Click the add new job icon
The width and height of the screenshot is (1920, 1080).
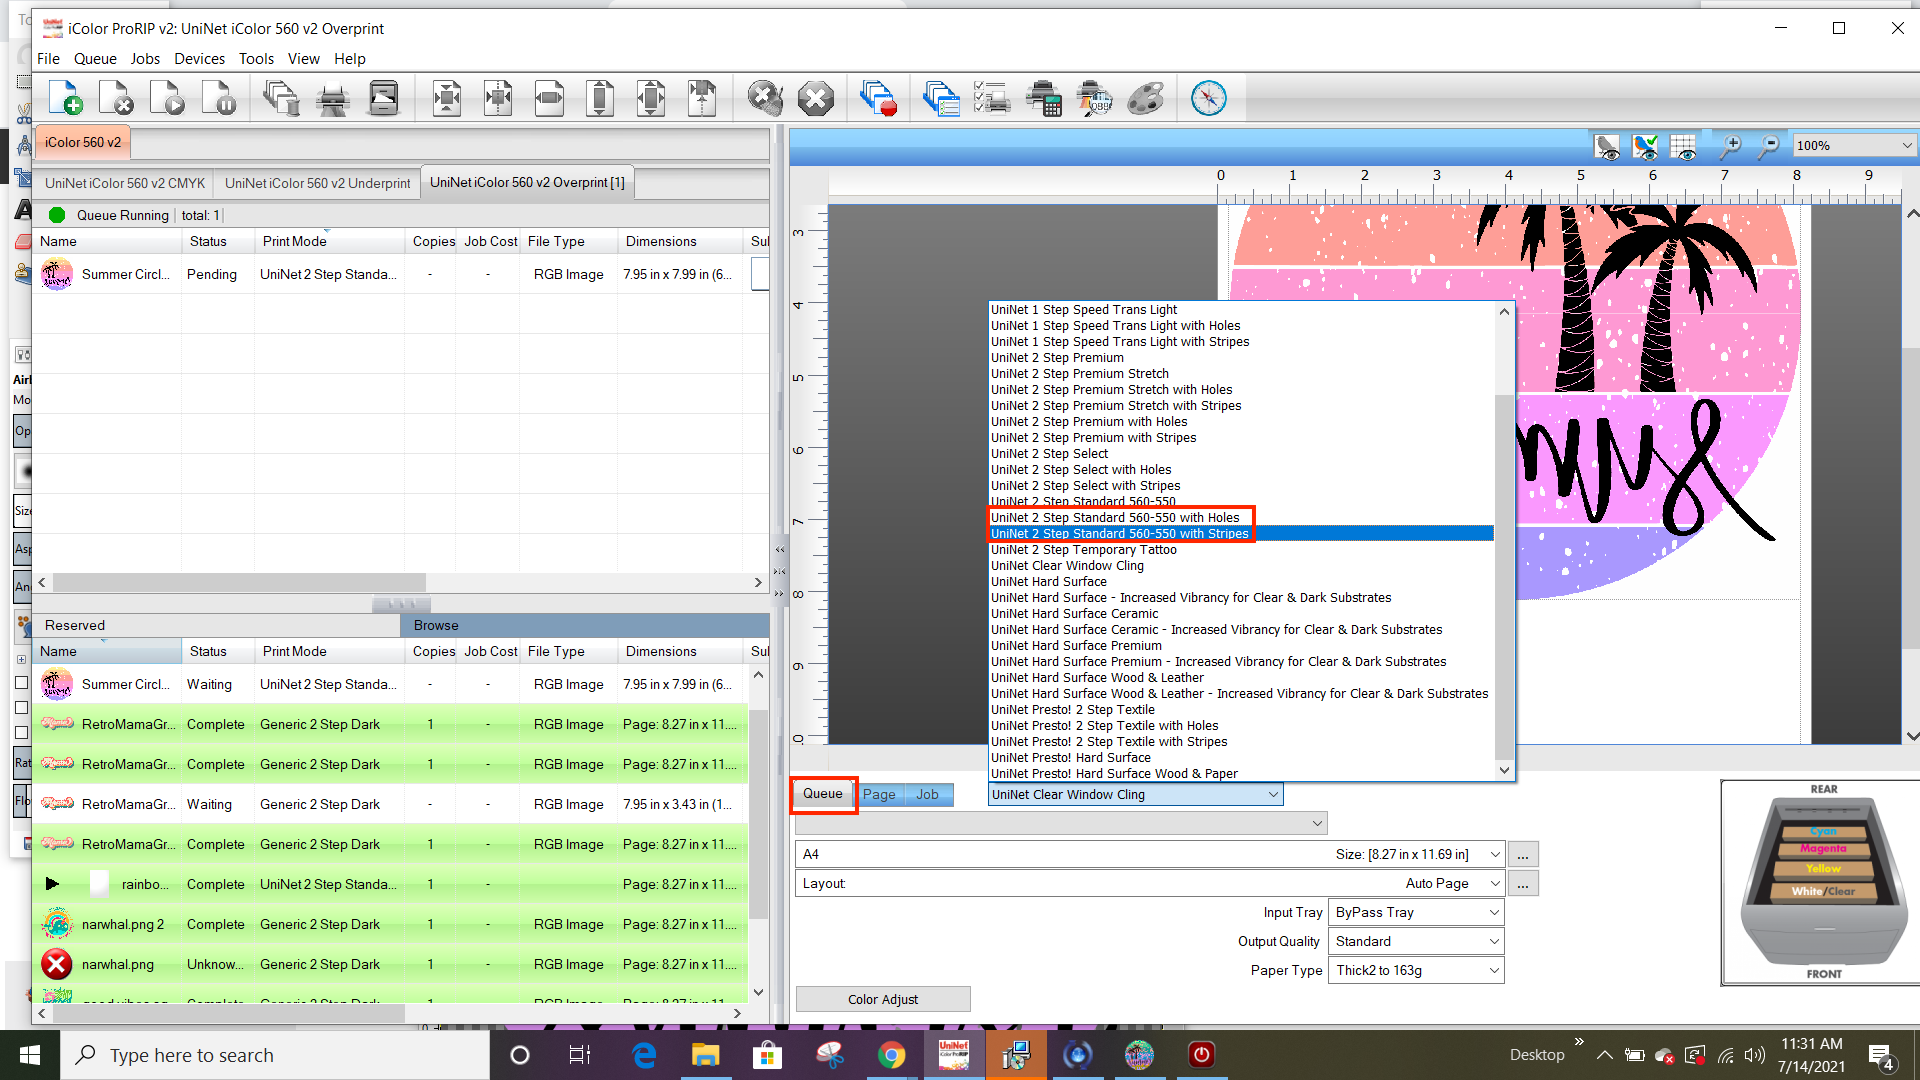pos(65,98)
